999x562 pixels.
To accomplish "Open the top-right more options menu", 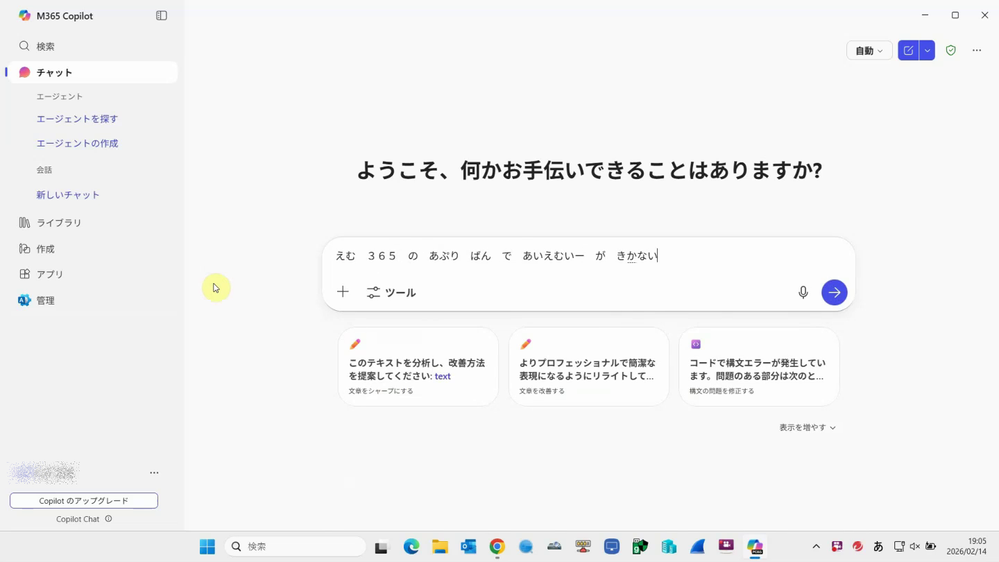I will point(977,50).
